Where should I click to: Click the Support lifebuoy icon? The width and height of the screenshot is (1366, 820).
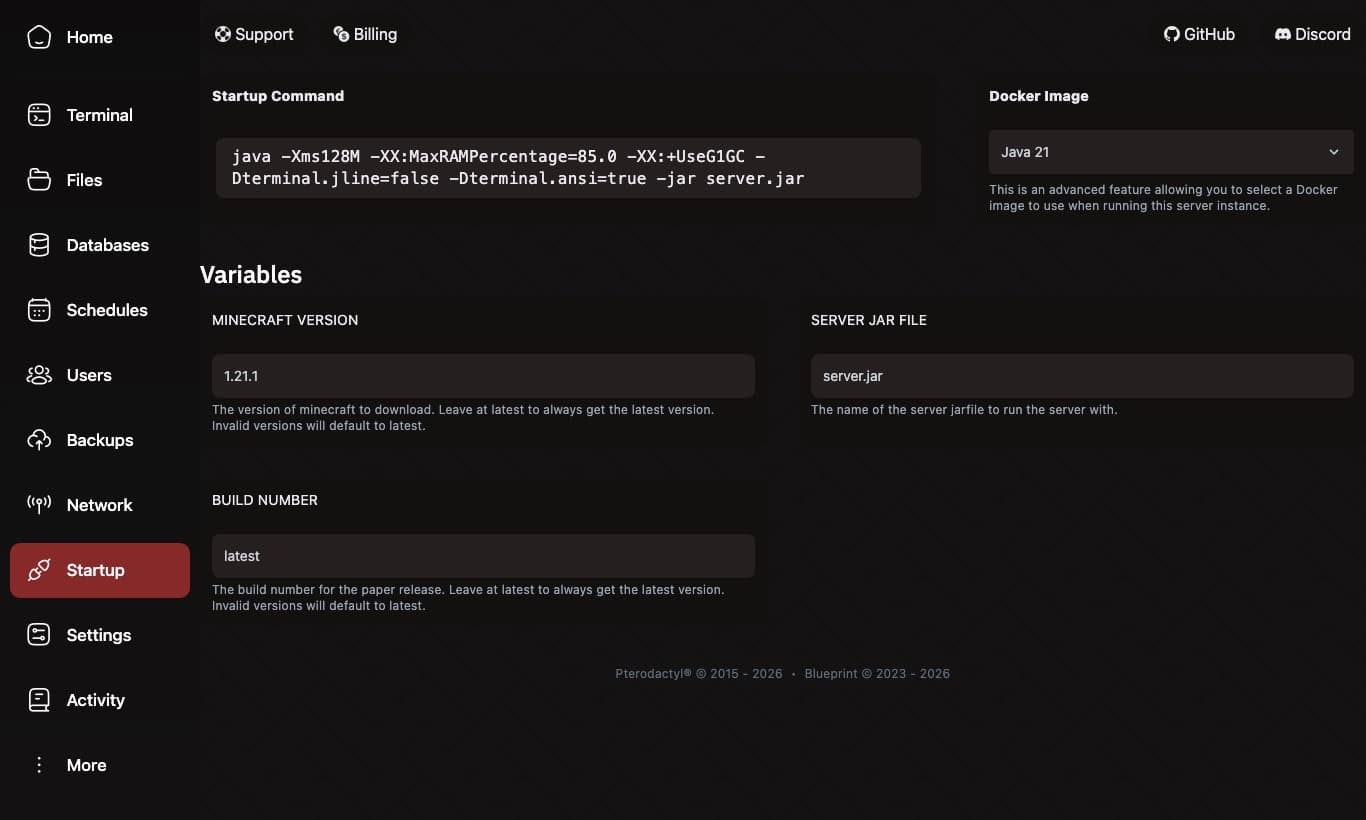click(223, 34)
